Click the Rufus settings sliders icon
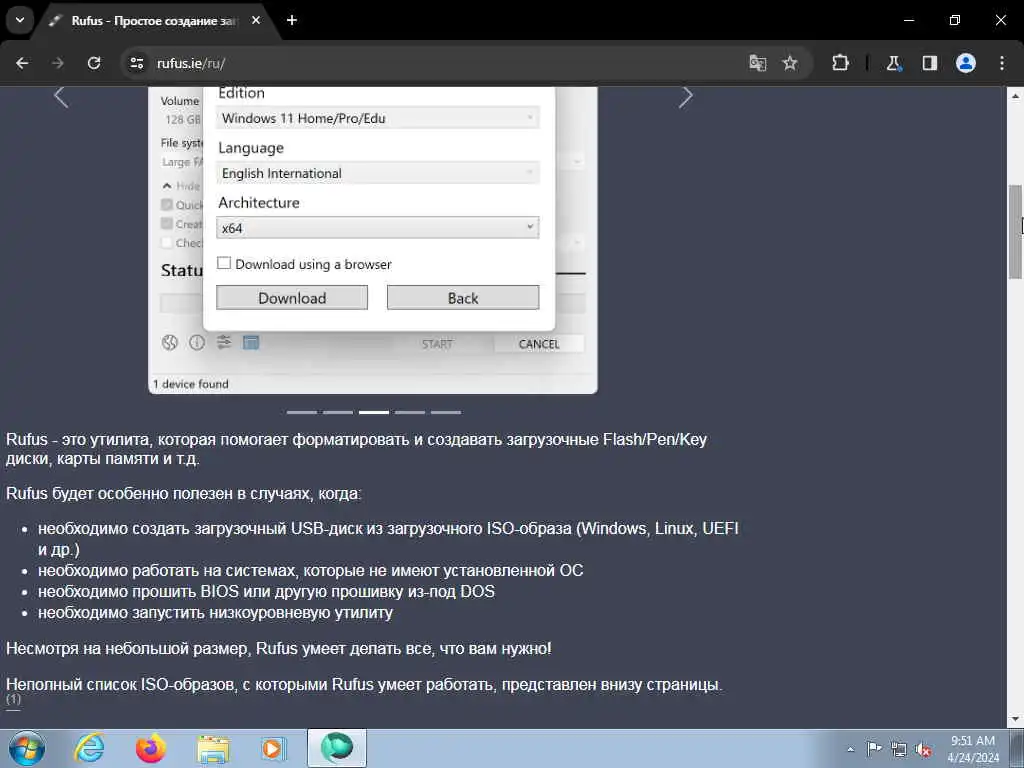1024x768 pixels. tap(224, 342)
